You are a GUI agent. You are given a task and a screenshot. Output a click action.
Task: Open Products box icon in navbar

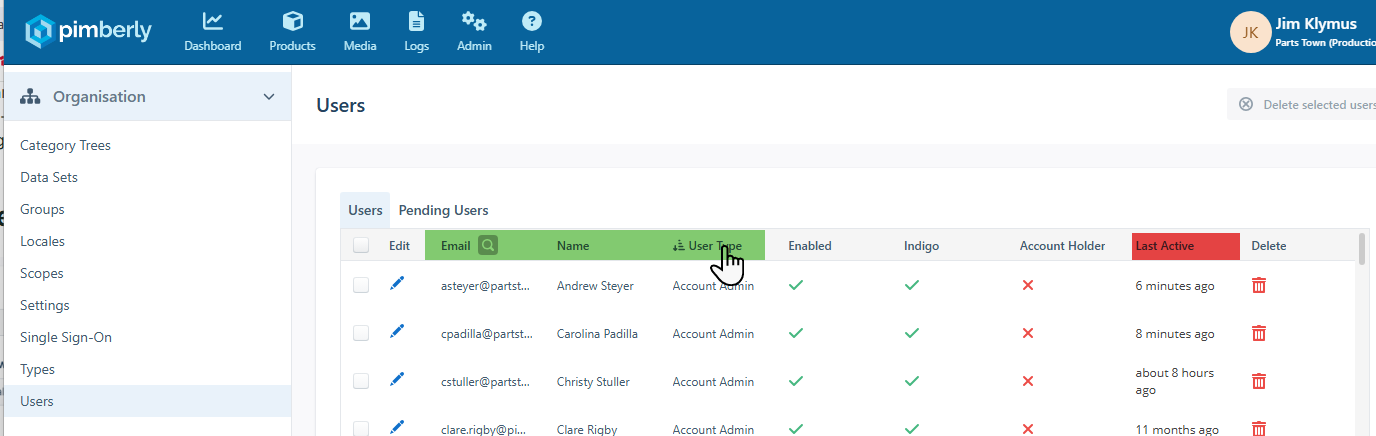point(292,21)
